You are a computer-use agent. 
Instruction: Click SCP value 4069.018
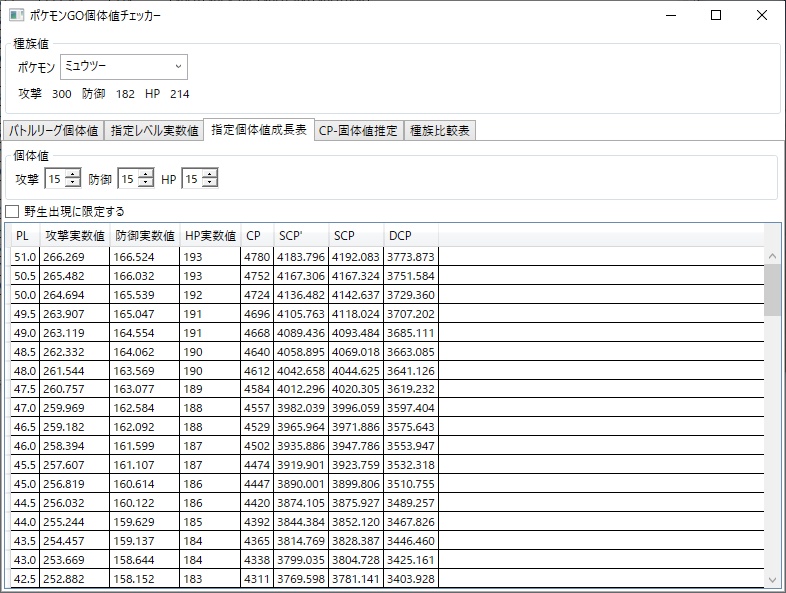coord(356,352)
